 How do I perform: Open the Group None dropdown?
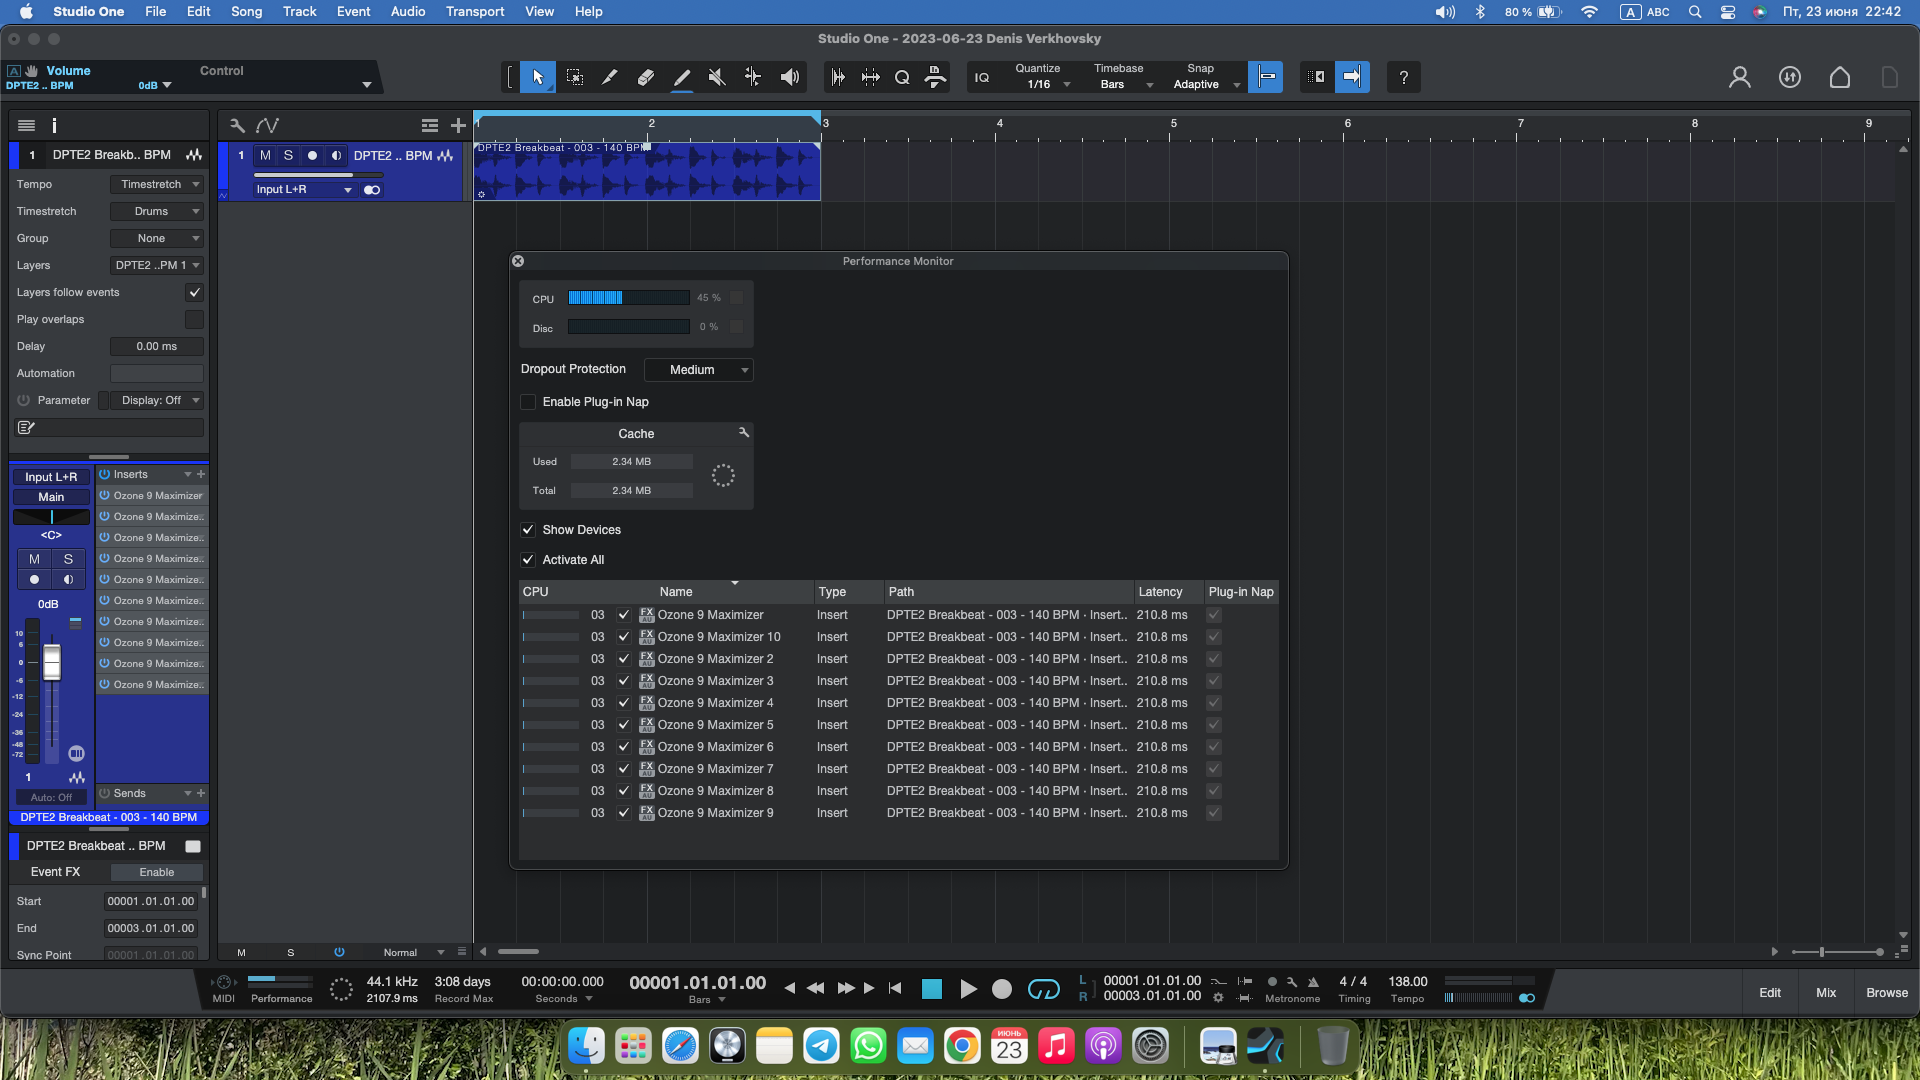[x=157, y=238]
